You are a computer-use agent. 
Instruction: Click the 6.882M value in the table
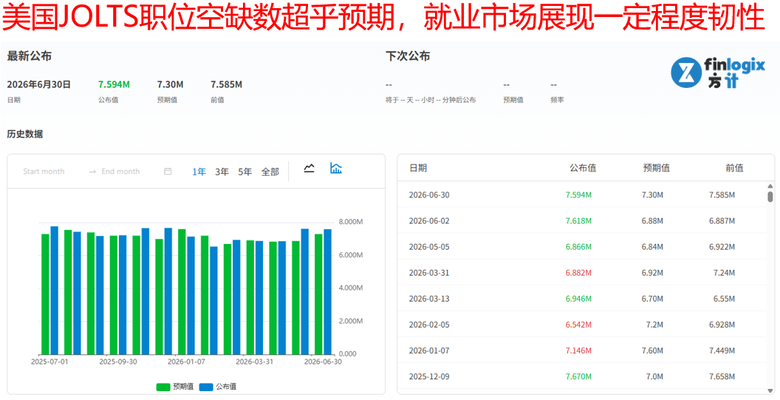pyautogui.click(x=579, y=273)
